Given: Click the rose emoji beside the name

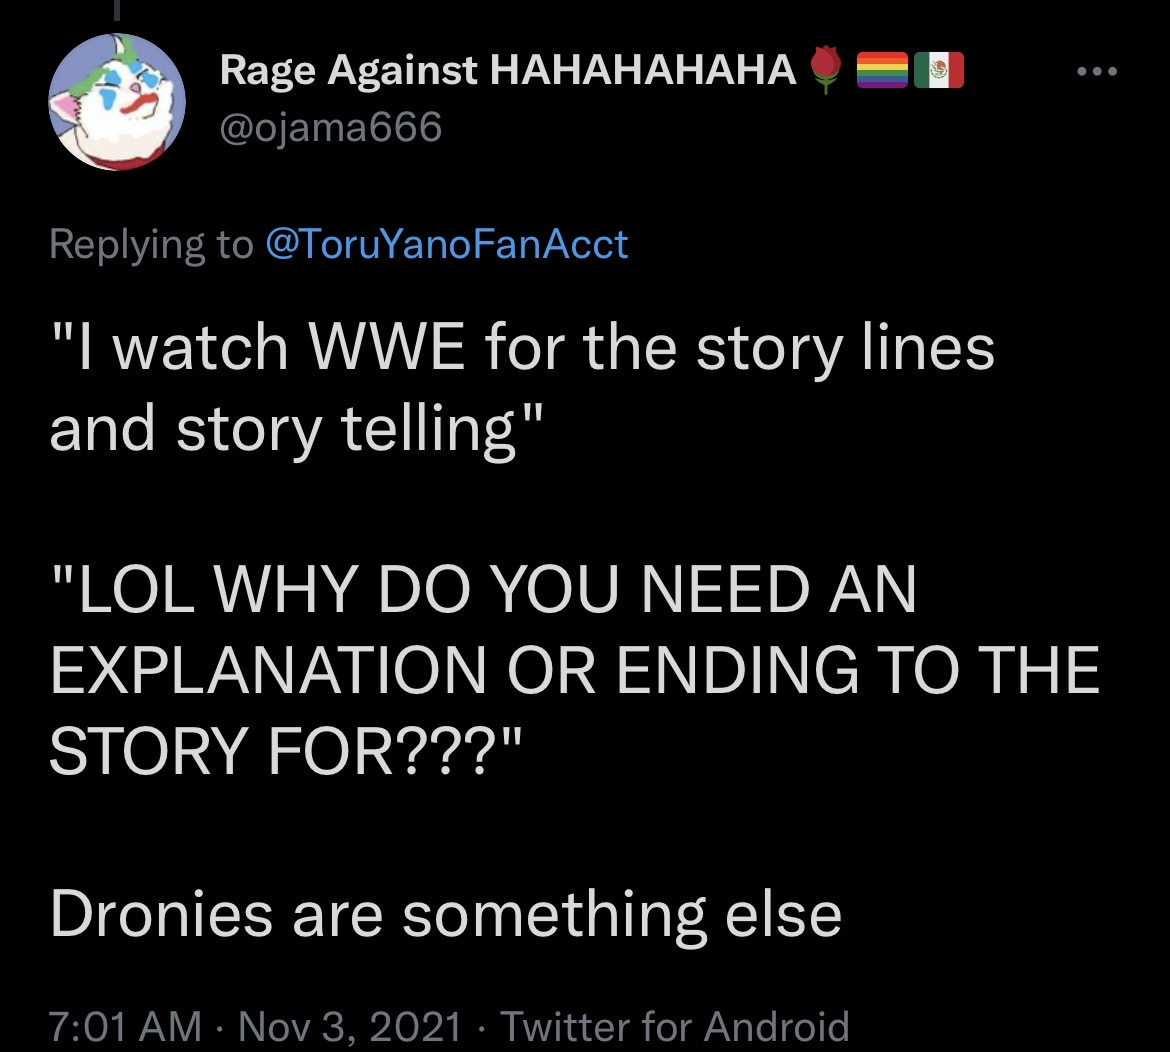Looking at the screenshot, I should click(825, 69).
